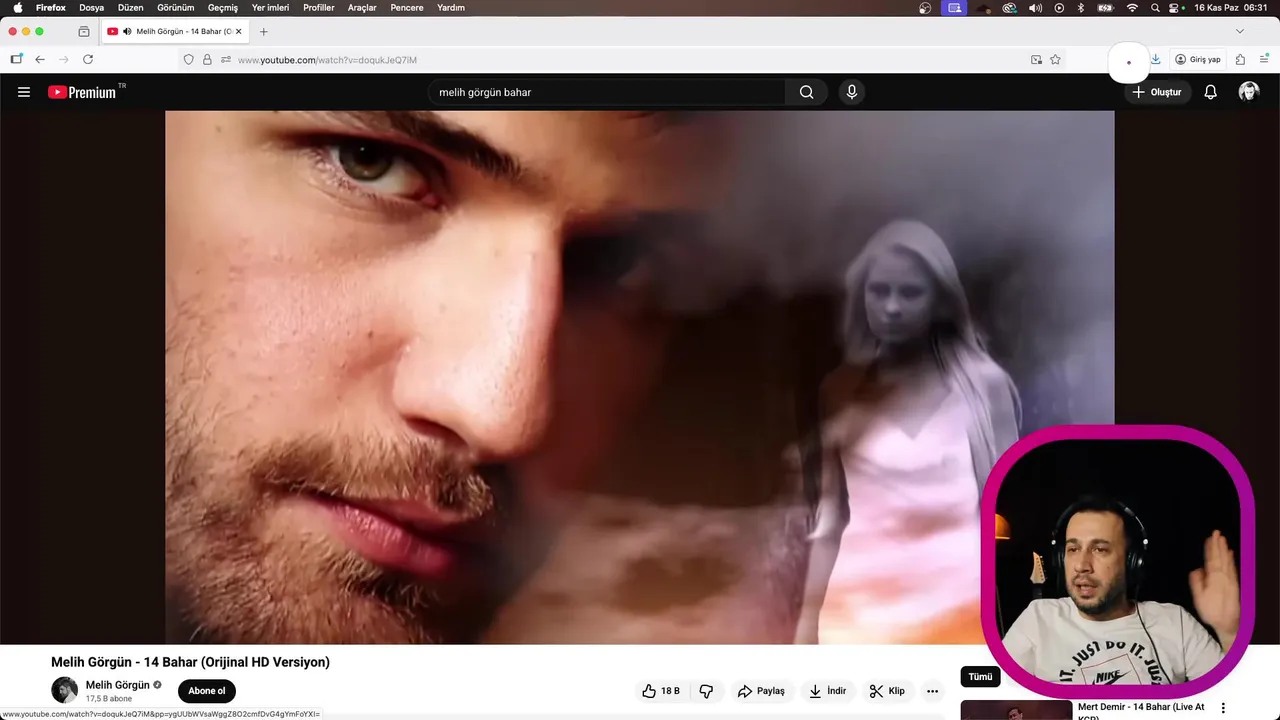This screenshot has width=1280, height=720.
Task: Open the Düzen menu
Action: [131, 8]
